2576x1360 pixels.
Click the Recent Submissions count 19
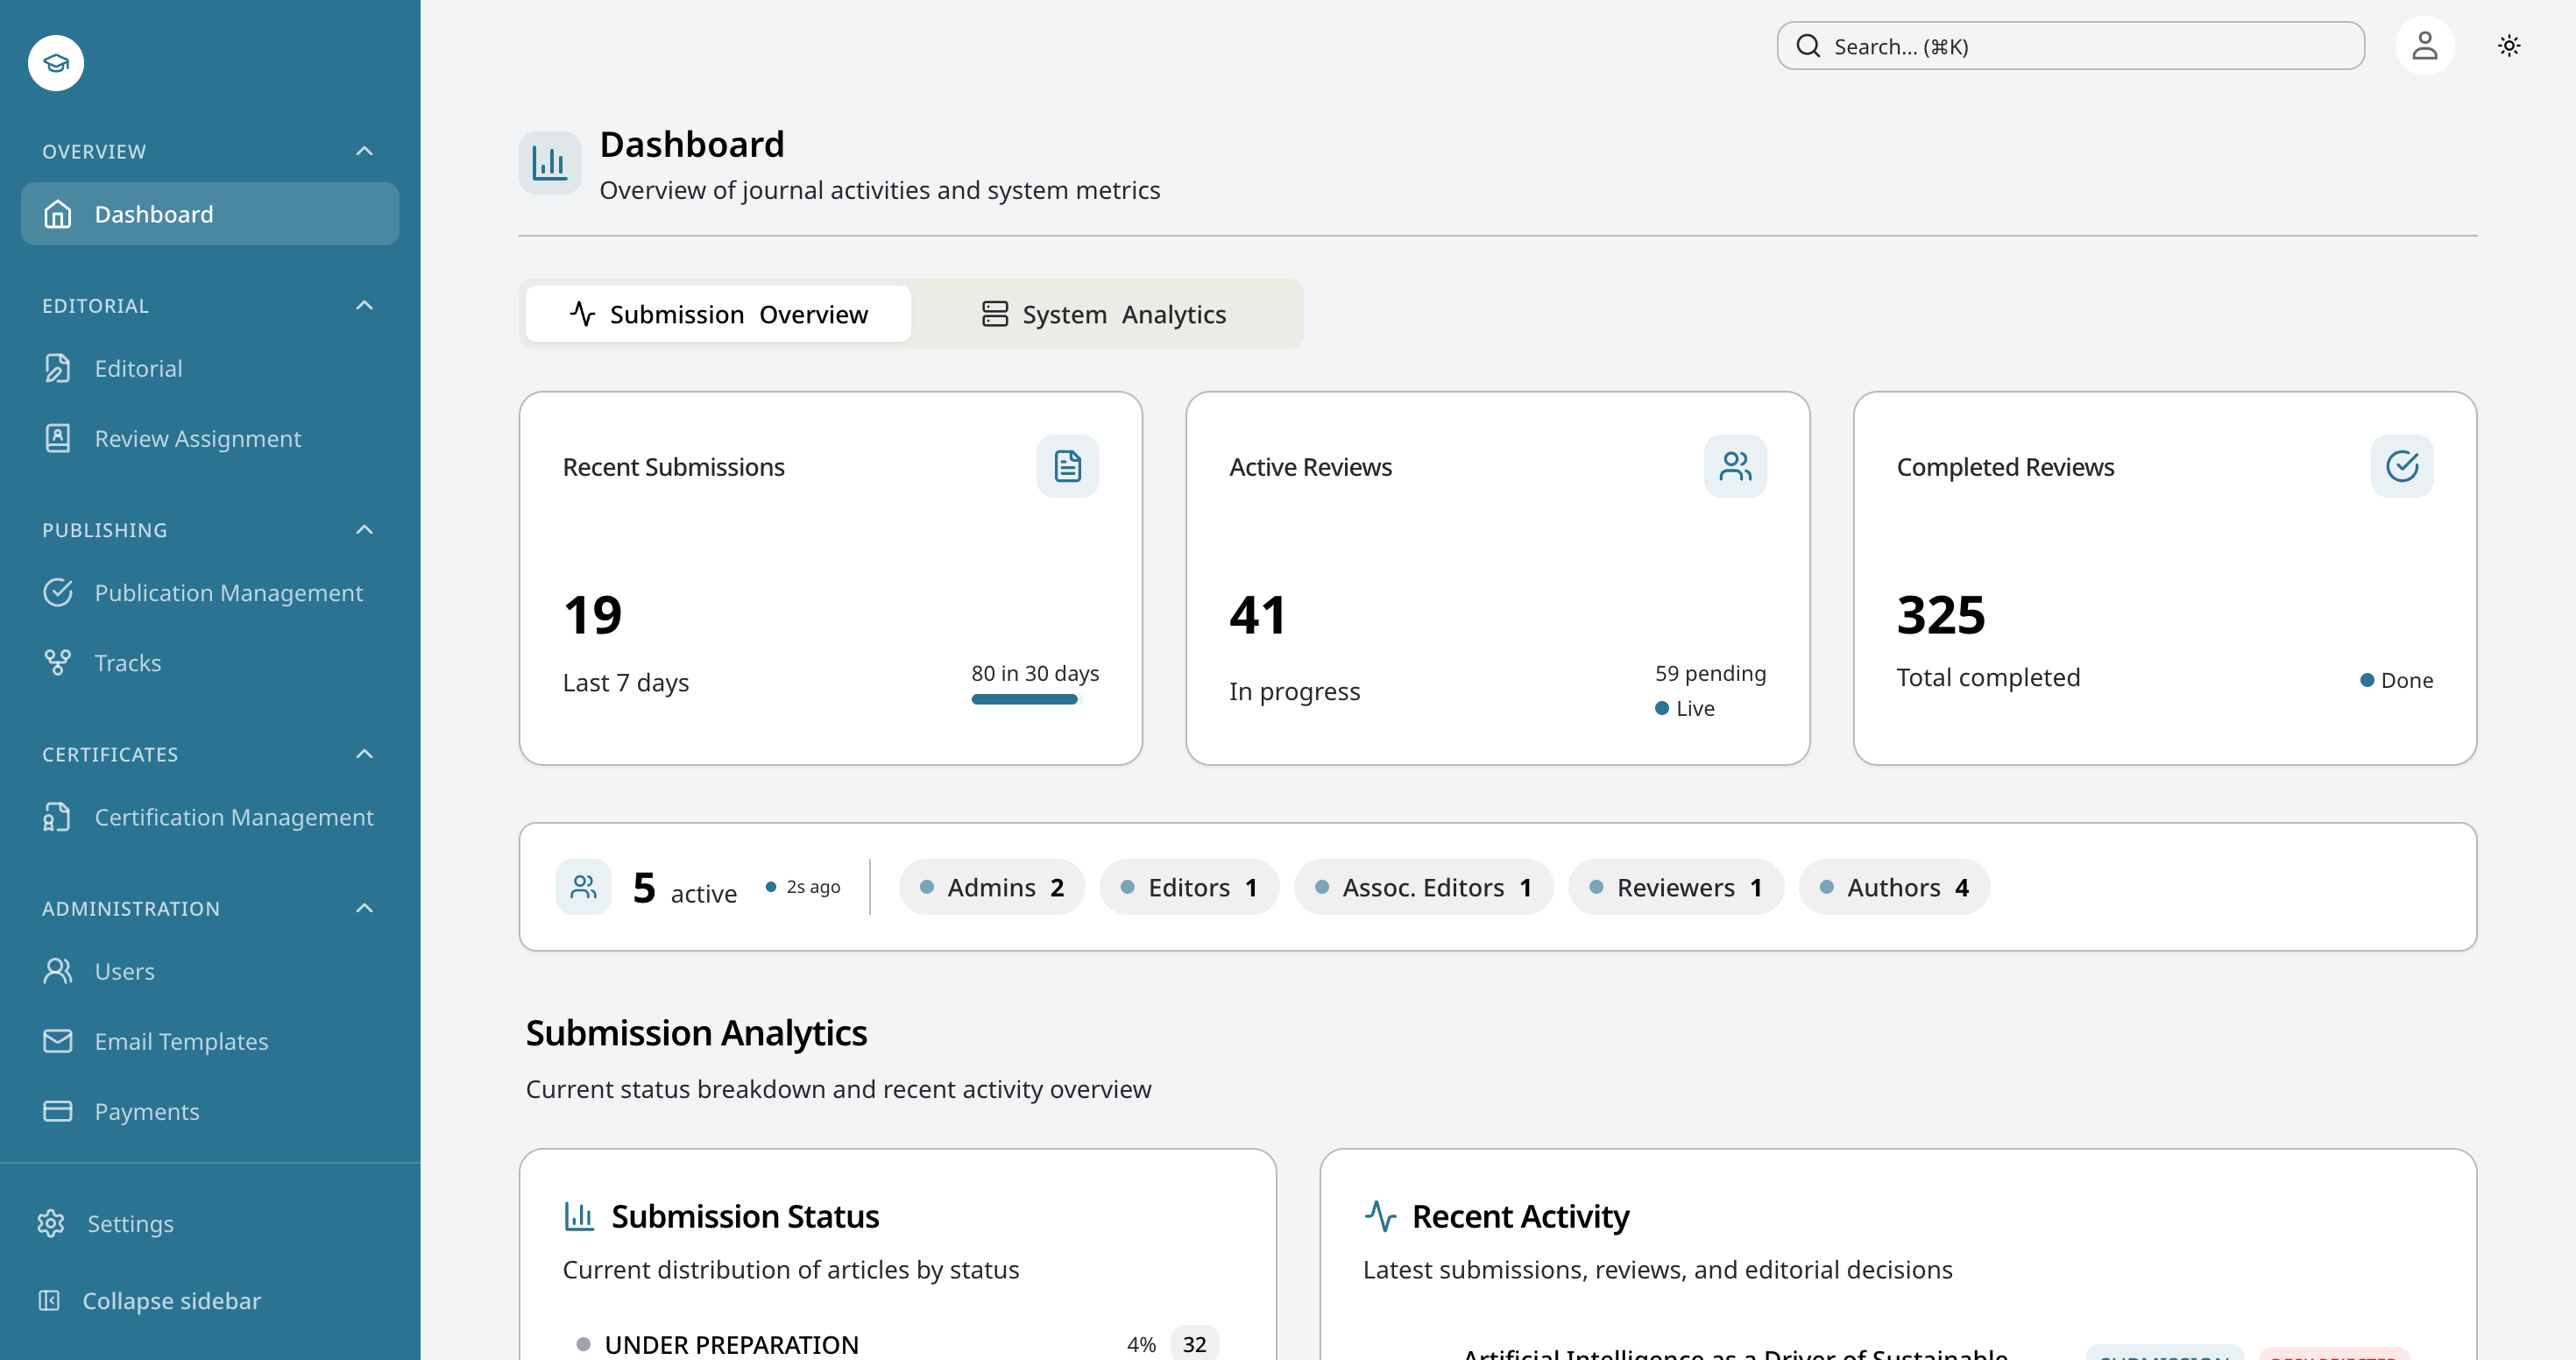[x=592, y=614]
